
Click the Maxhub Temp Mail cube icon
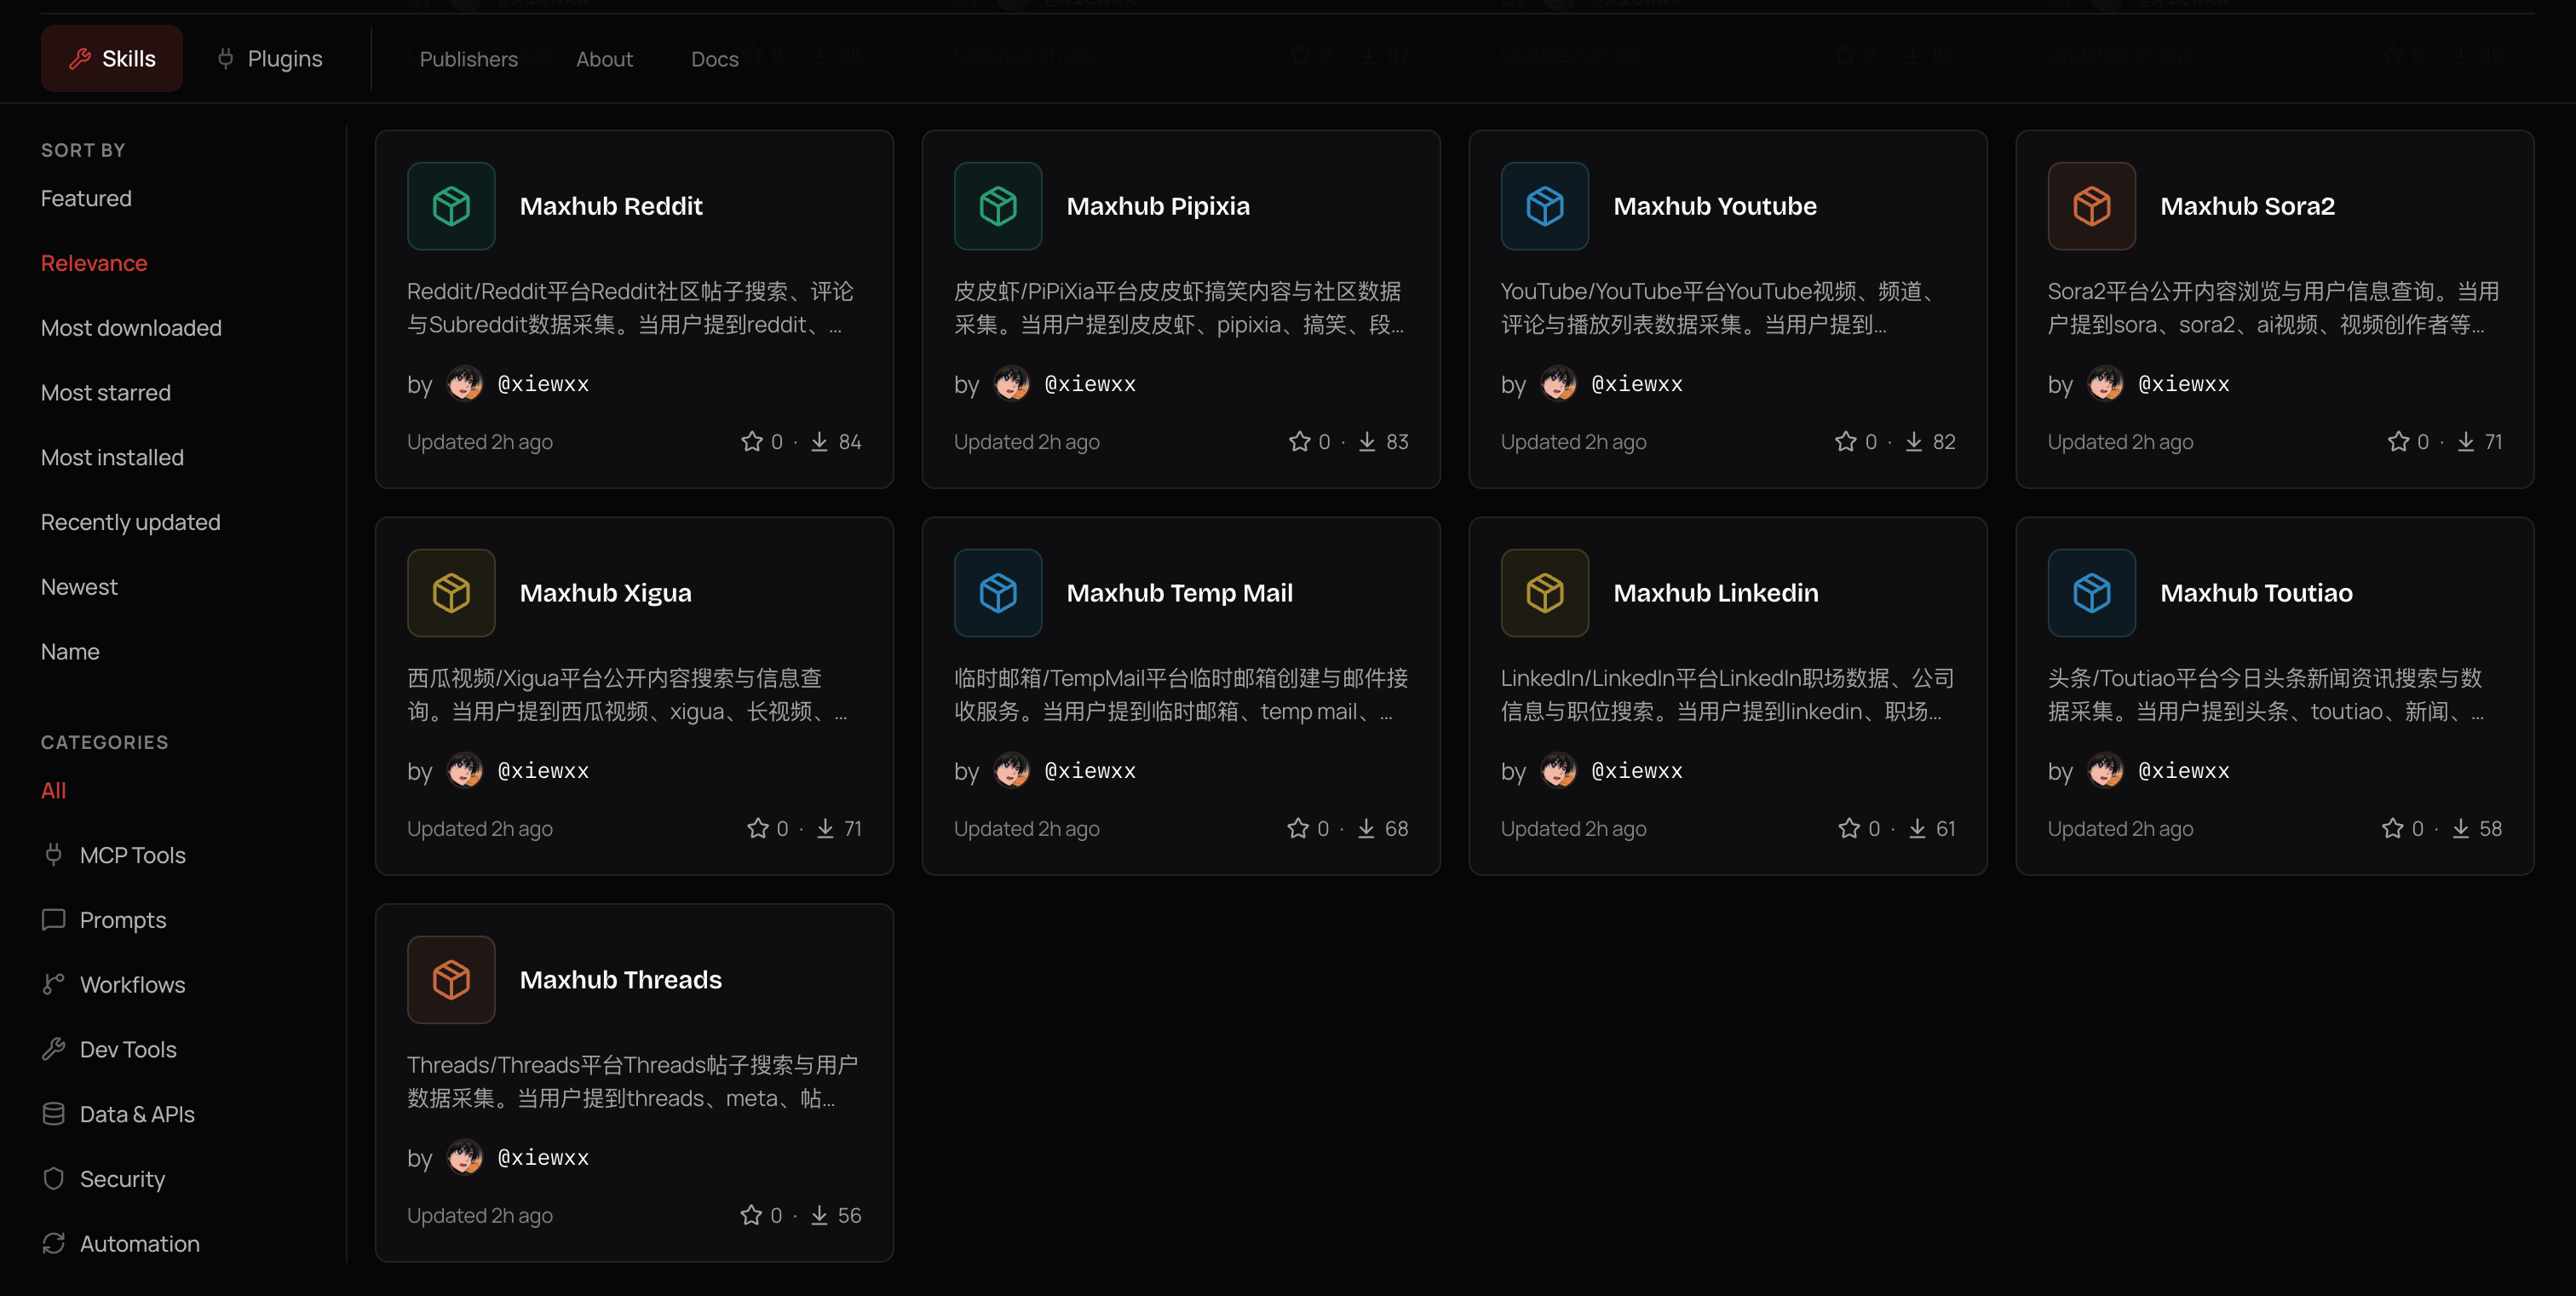click(x=998, y=593)
